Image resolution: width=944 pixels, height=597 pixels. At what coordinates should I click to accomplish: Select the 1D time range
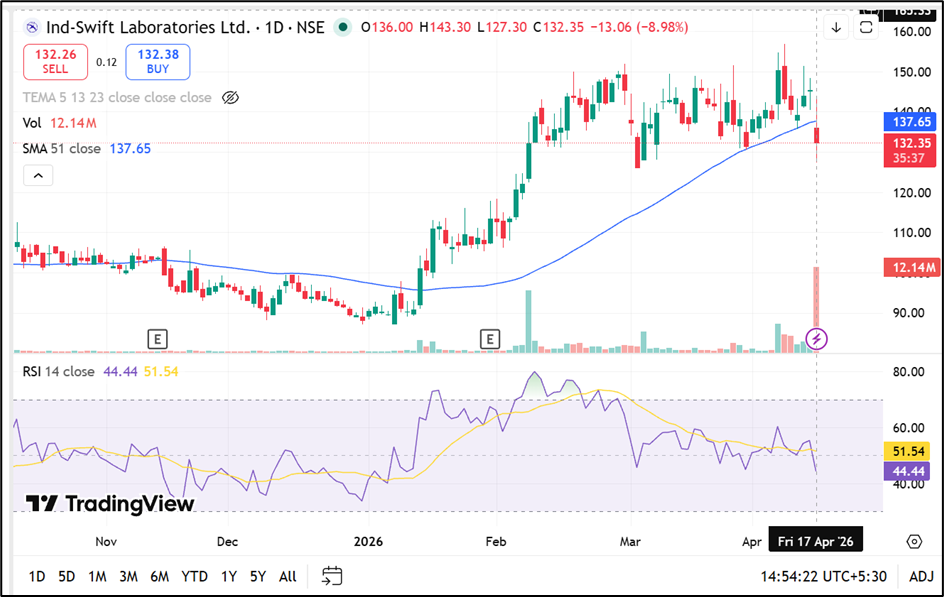tap(36, 576)
